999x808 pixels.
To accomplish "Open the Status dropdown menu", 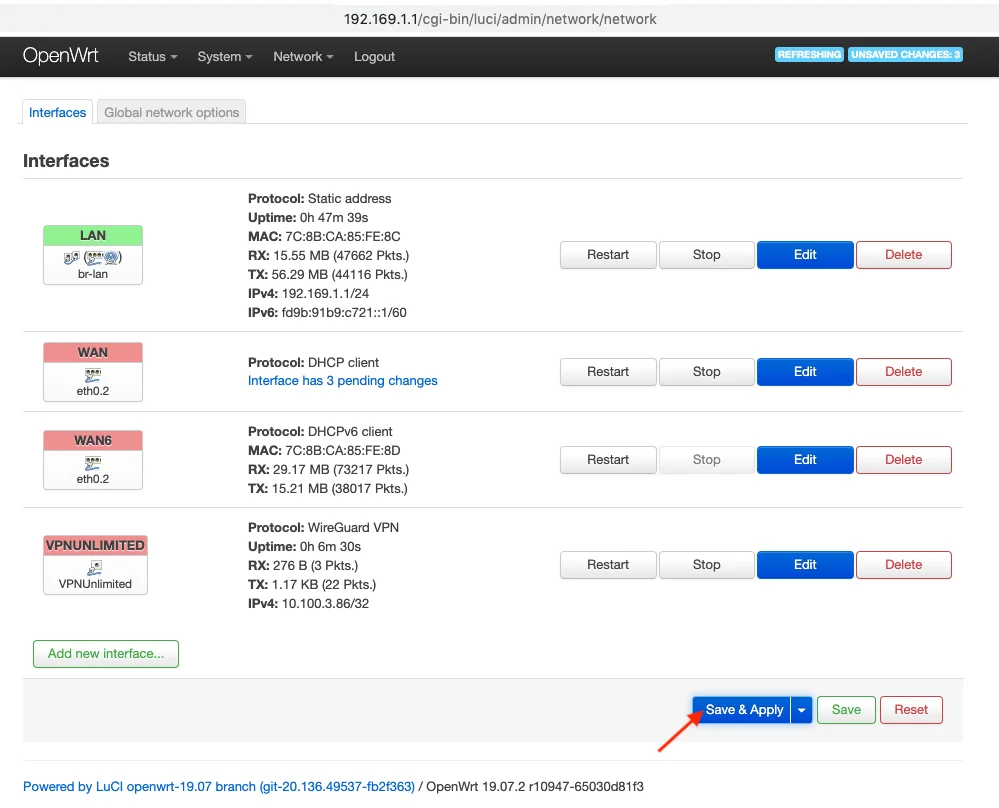I will click(152, 57).
